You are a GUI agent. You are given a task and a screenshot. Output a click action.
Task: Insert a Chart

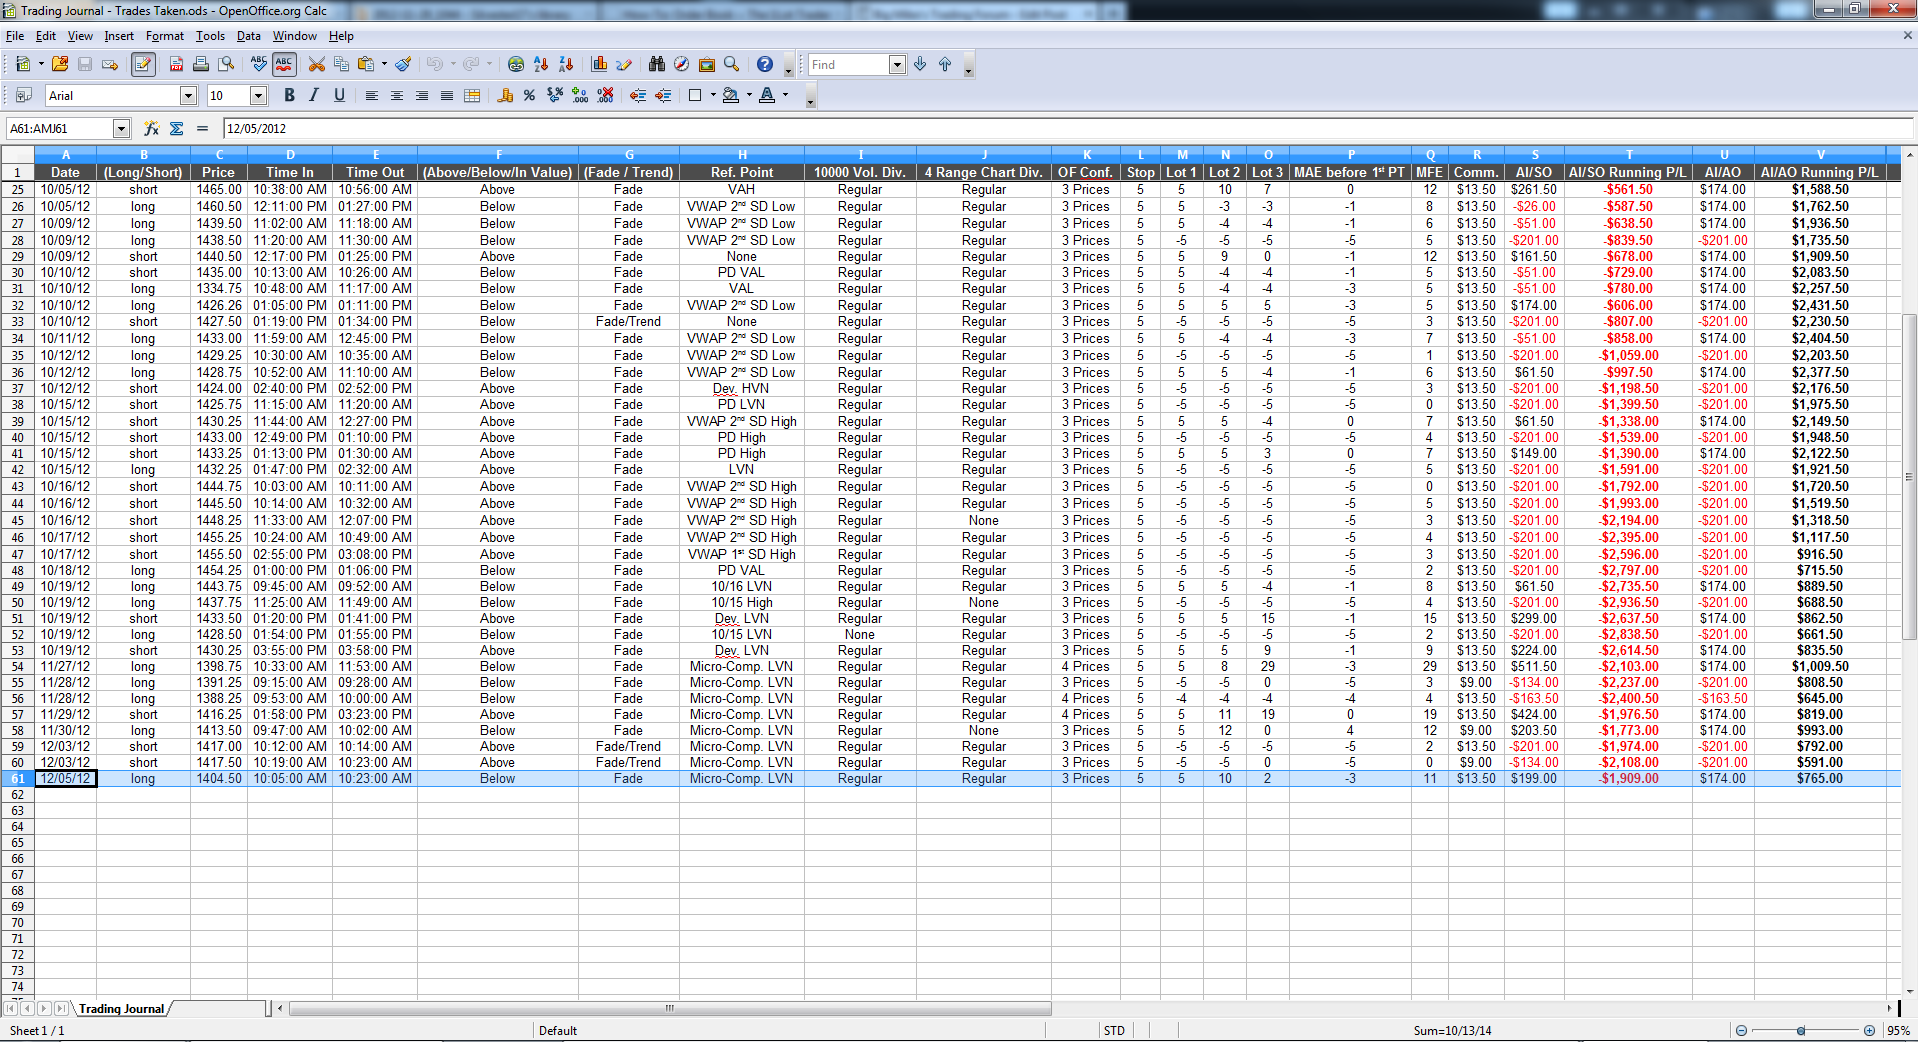599,64
